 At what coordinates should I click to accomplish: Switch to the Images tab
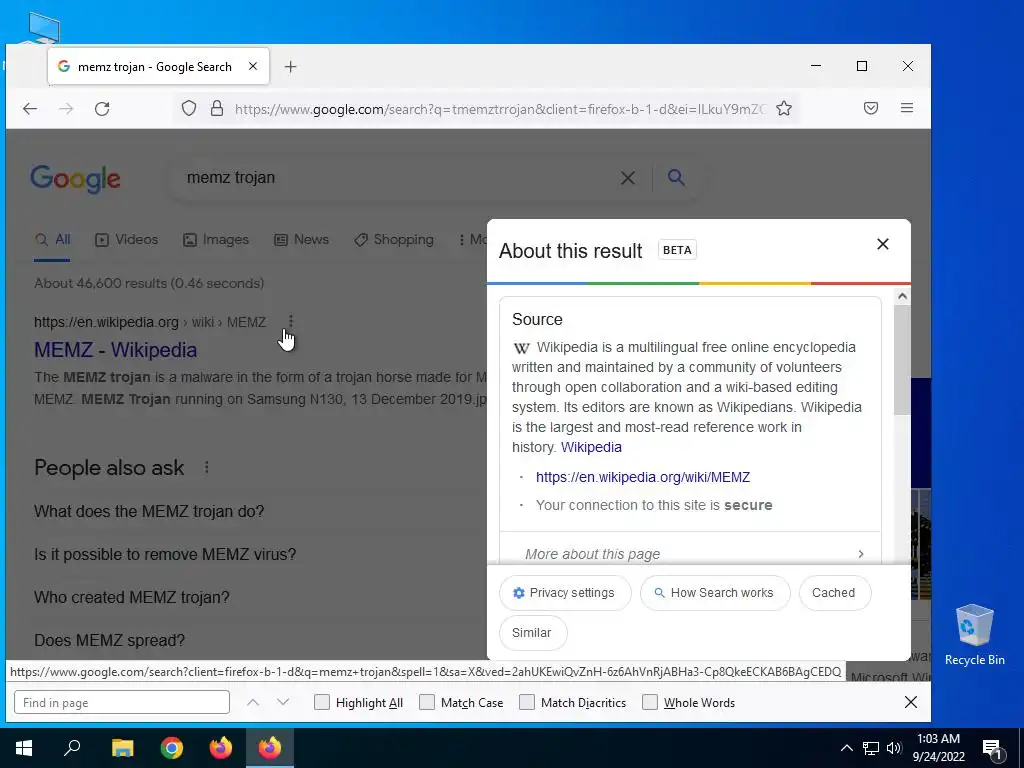tap(216, 240)
